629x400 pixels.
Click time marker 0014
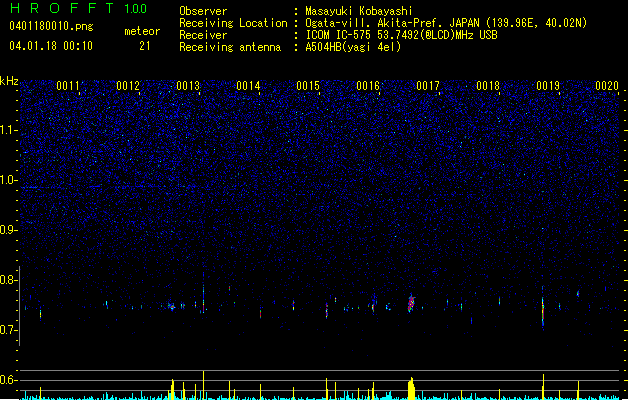pyautogui.click(x=248, y=86)
